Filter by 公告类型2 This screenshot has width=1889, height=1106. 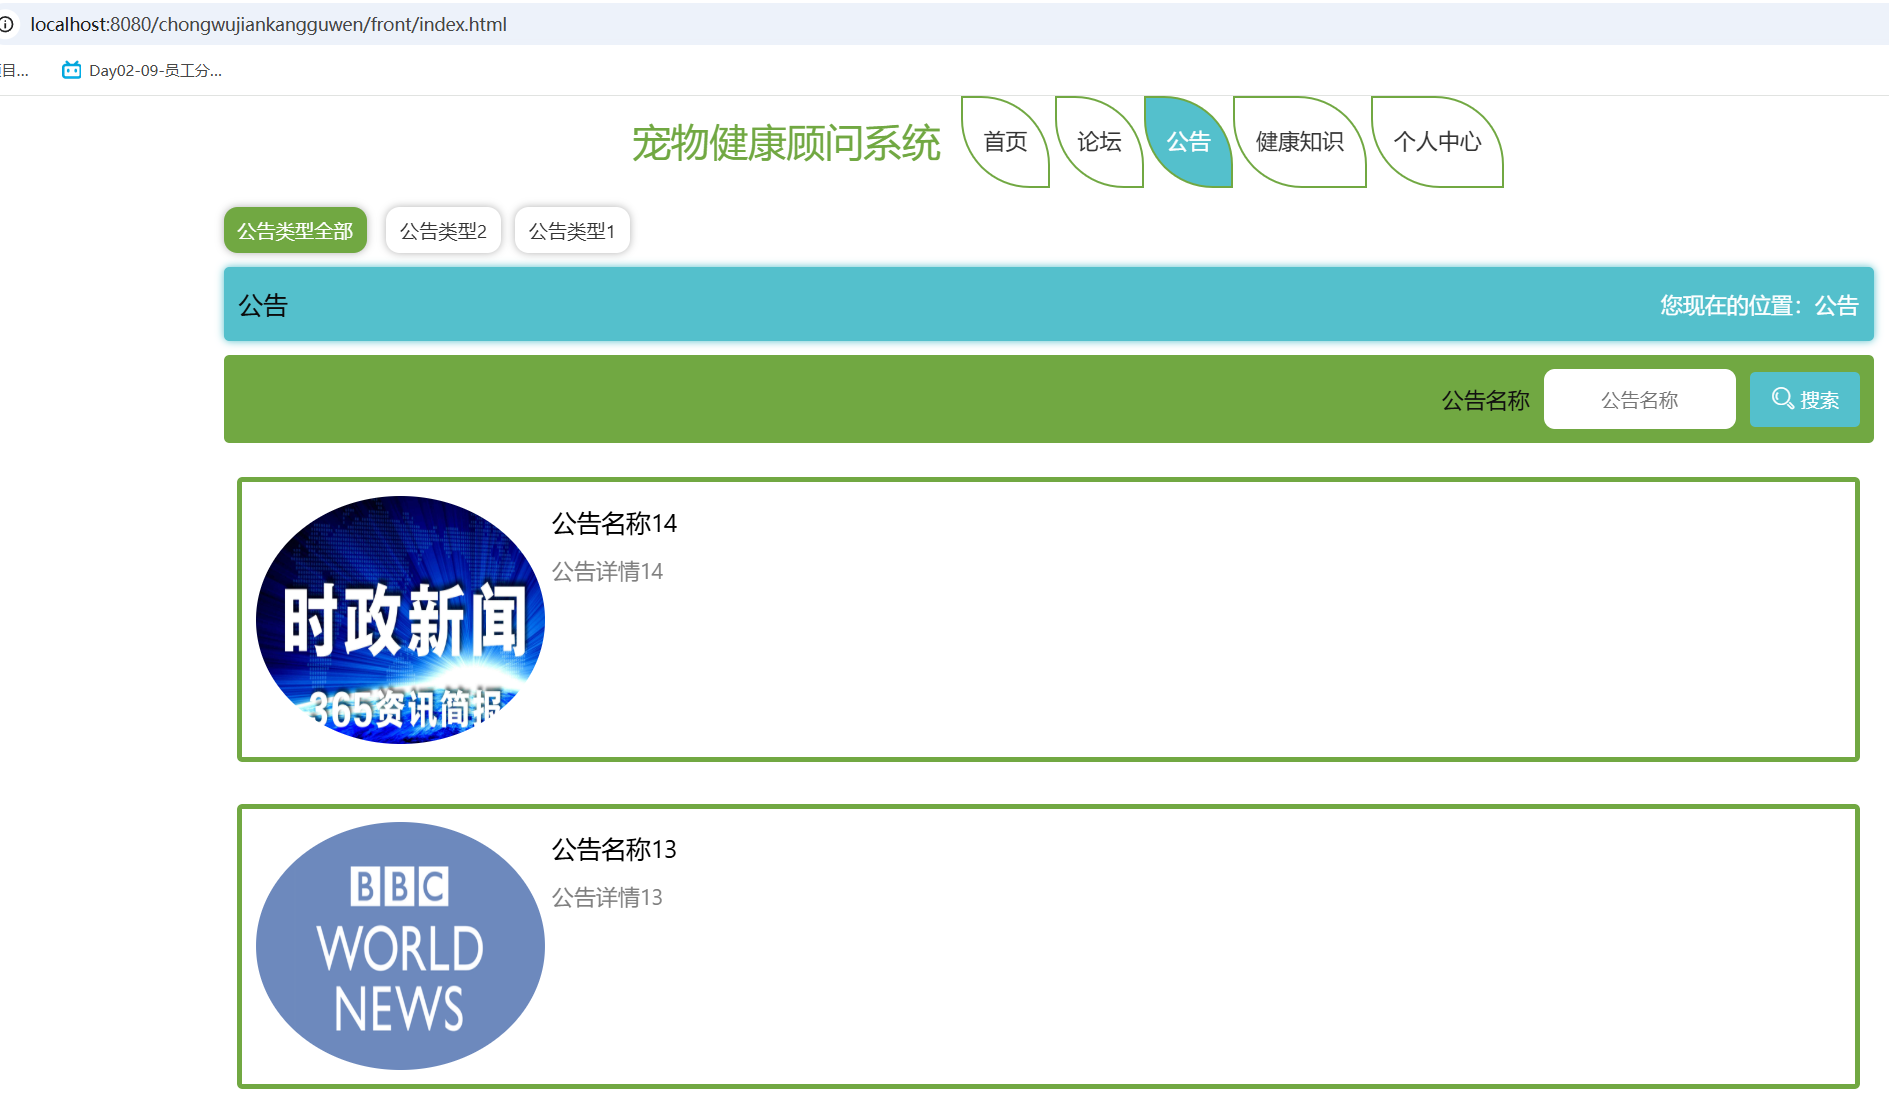click(x=443, y=231)
